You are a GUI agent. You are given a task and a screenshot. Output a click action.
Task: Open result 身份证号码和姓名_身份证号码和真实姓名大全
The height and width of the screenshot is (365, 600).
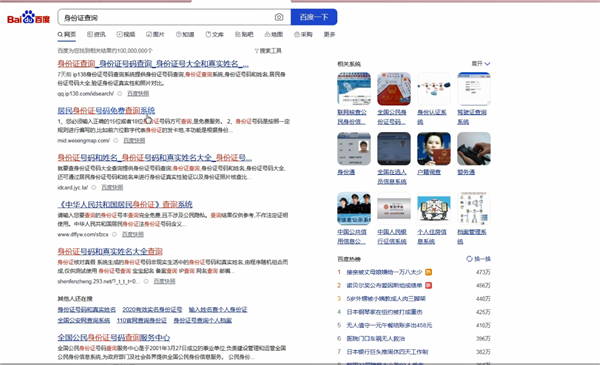(x=155, y=157)
